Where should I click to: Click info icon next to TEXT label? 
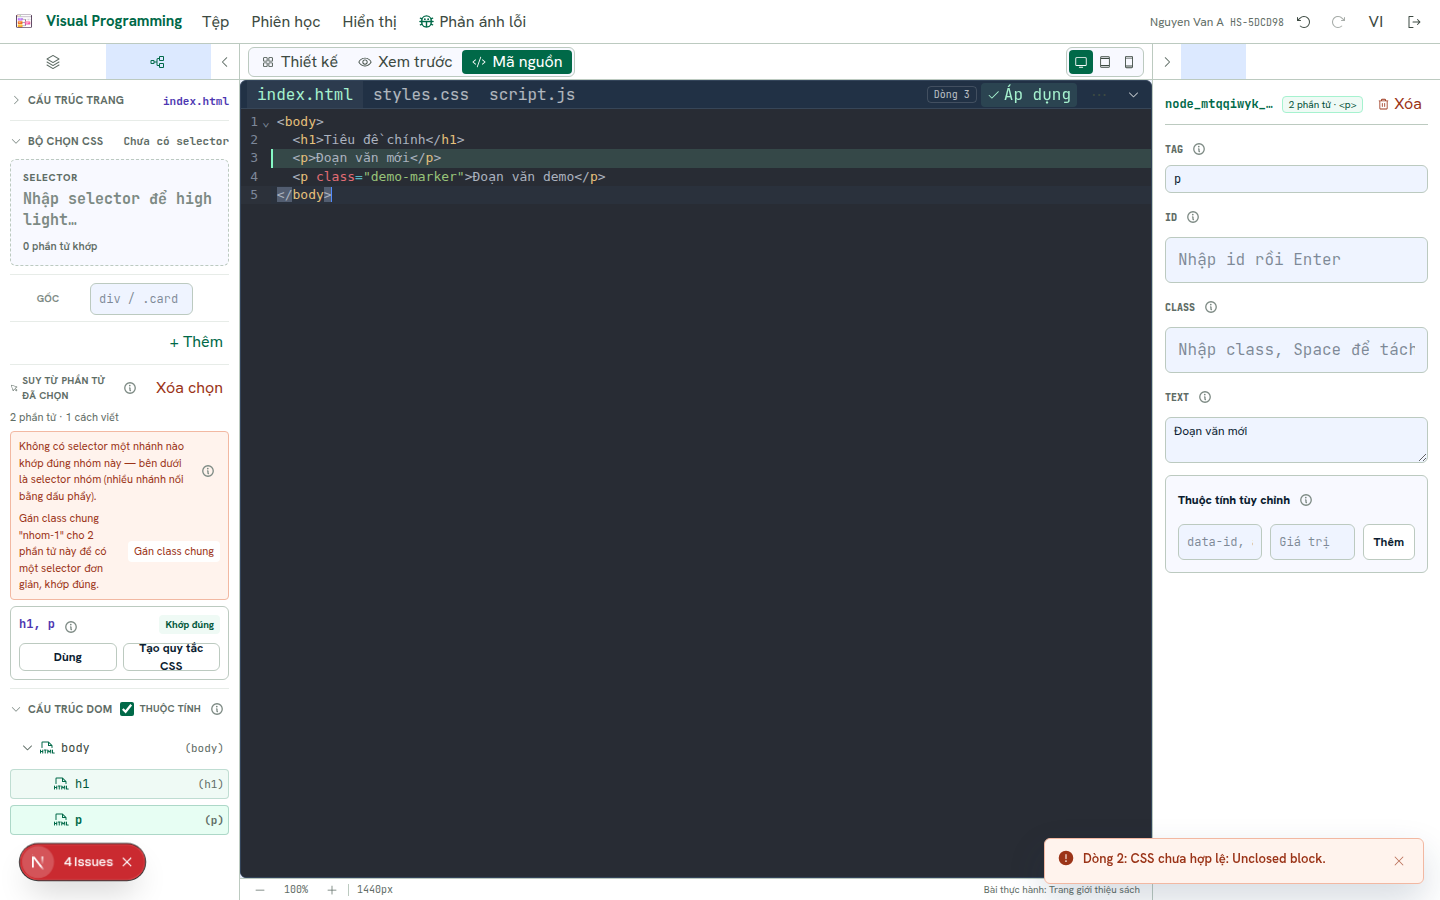pos(1205,397)
